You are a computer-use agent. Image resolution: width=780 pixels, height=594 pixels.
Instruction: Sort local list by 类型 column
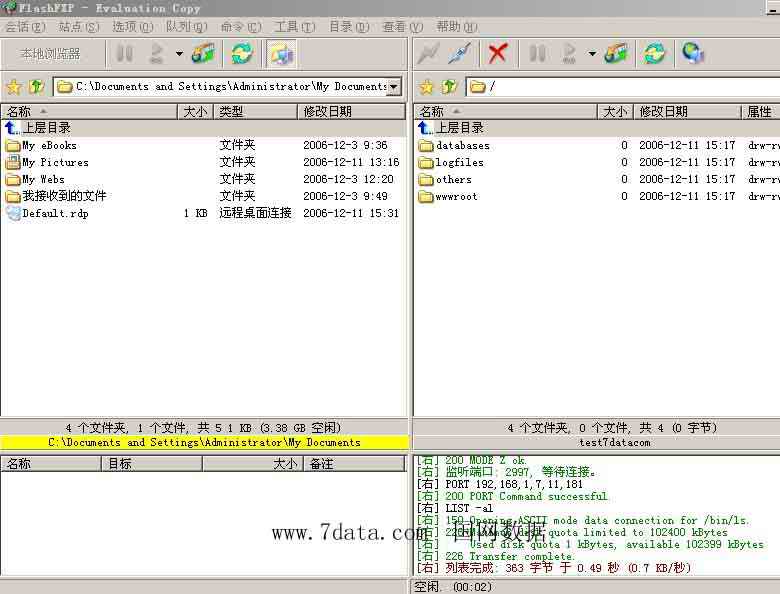click(256, 112)
